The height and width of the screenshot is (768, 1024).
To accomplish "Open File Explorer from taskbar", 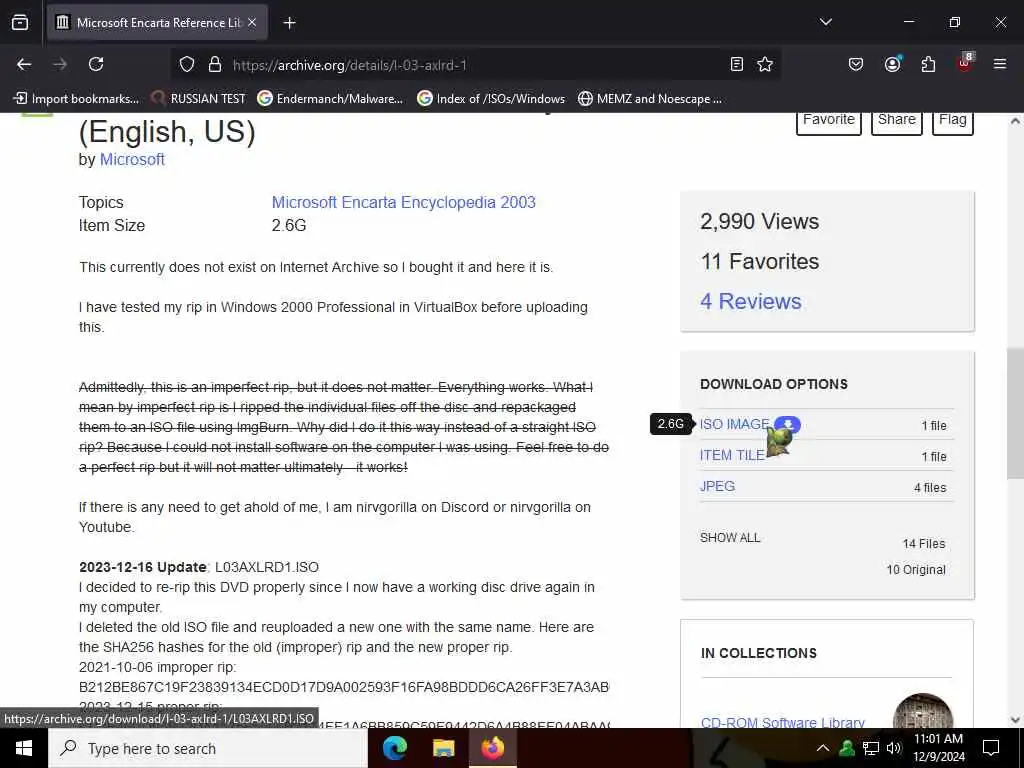I will point(443,748).
